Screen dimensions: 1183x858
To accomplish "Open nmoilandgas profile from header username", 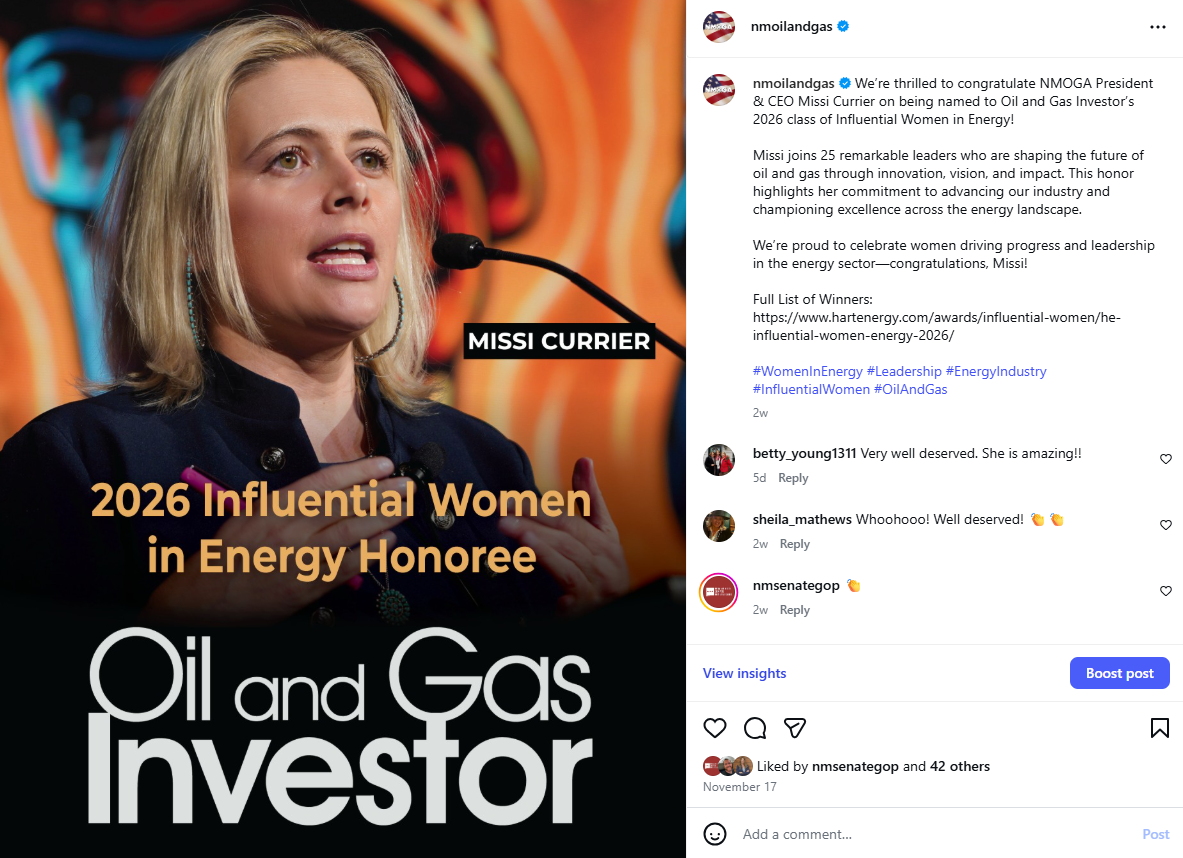I will (791, 26).
